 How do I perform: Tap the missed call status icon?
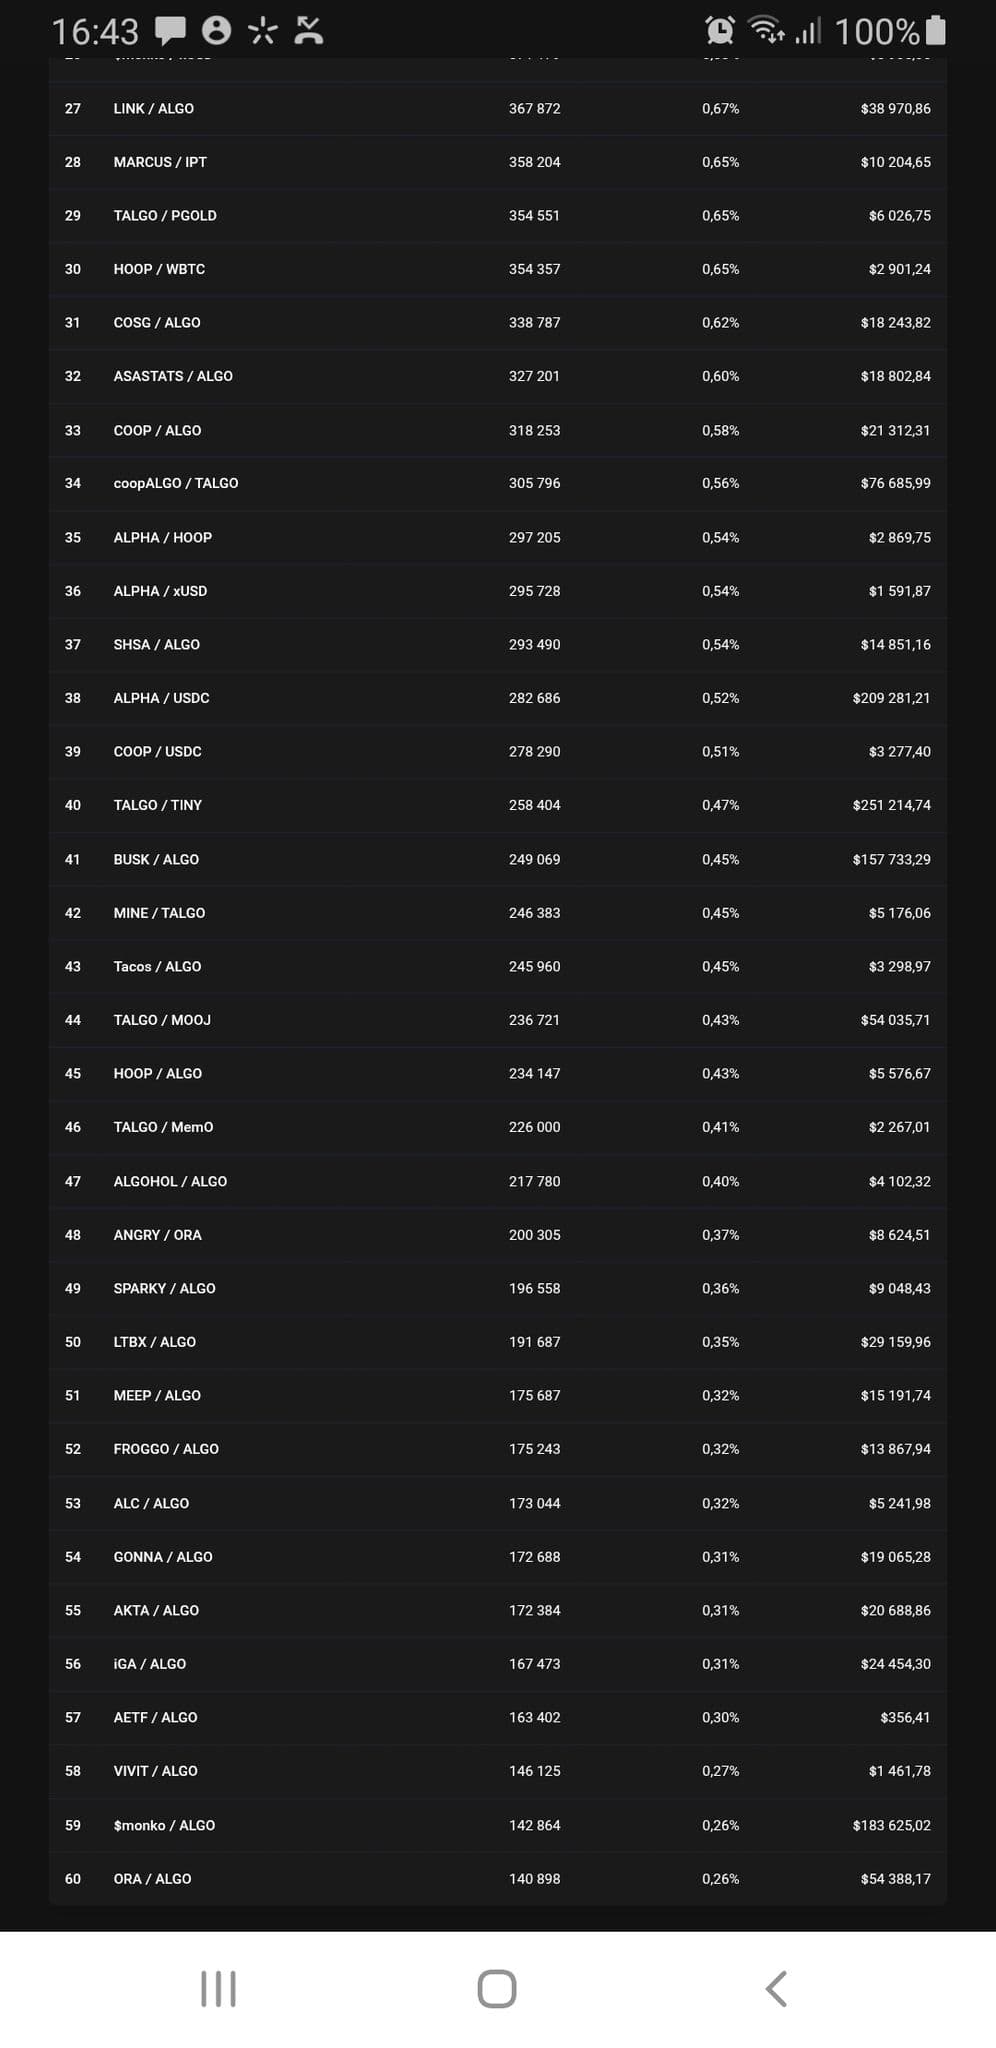pyautogui.click(x=309, y=30)
